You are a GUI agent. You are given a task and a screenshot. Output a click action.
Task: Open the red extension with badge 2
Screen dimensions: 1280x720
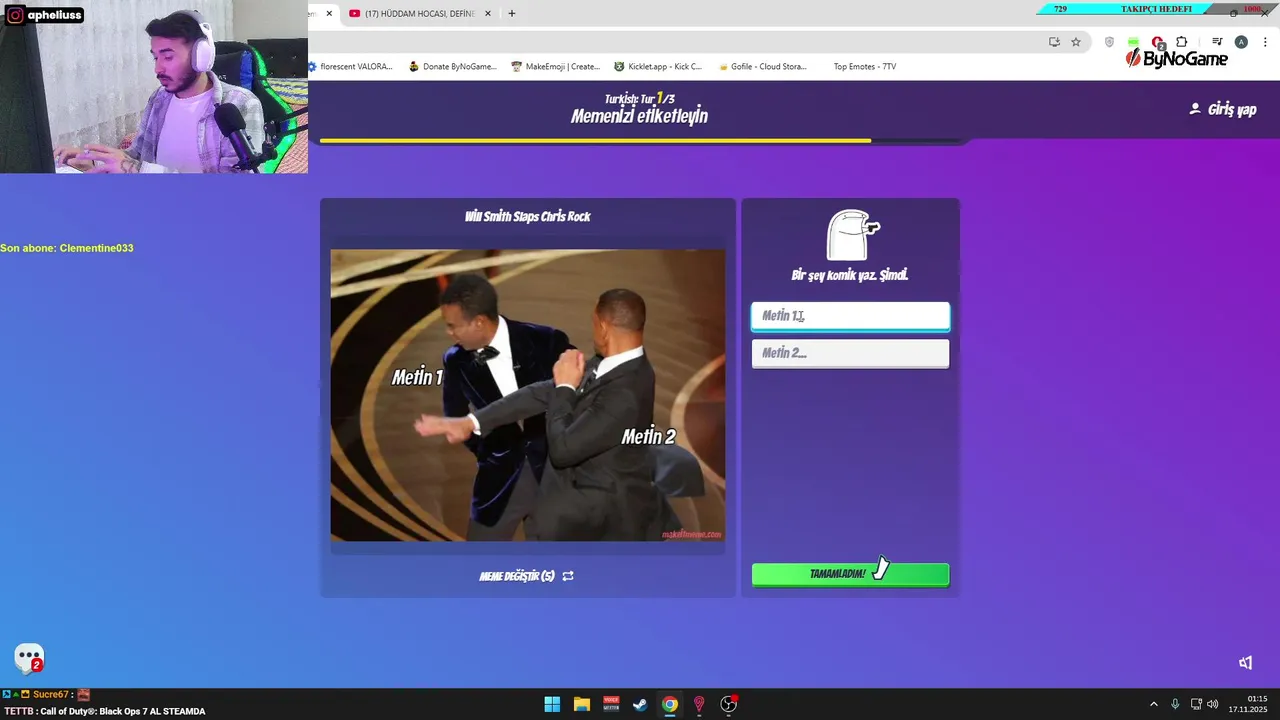[1158, 43]
